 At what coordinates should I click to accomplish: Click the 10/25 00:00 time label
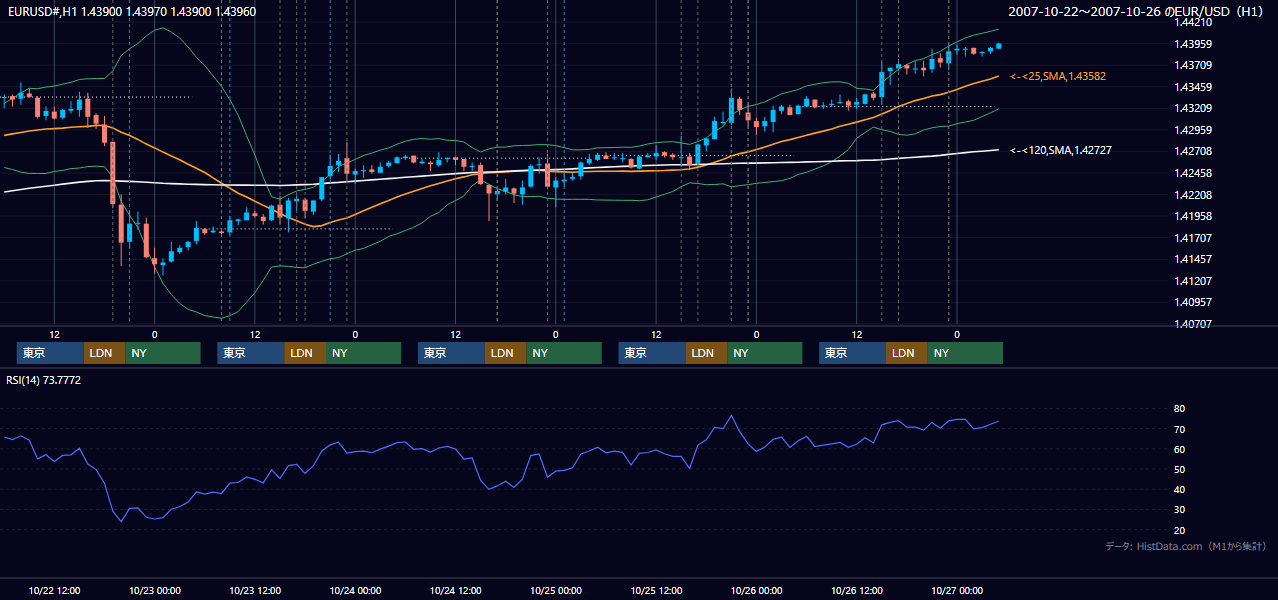(x=556, y=590)
